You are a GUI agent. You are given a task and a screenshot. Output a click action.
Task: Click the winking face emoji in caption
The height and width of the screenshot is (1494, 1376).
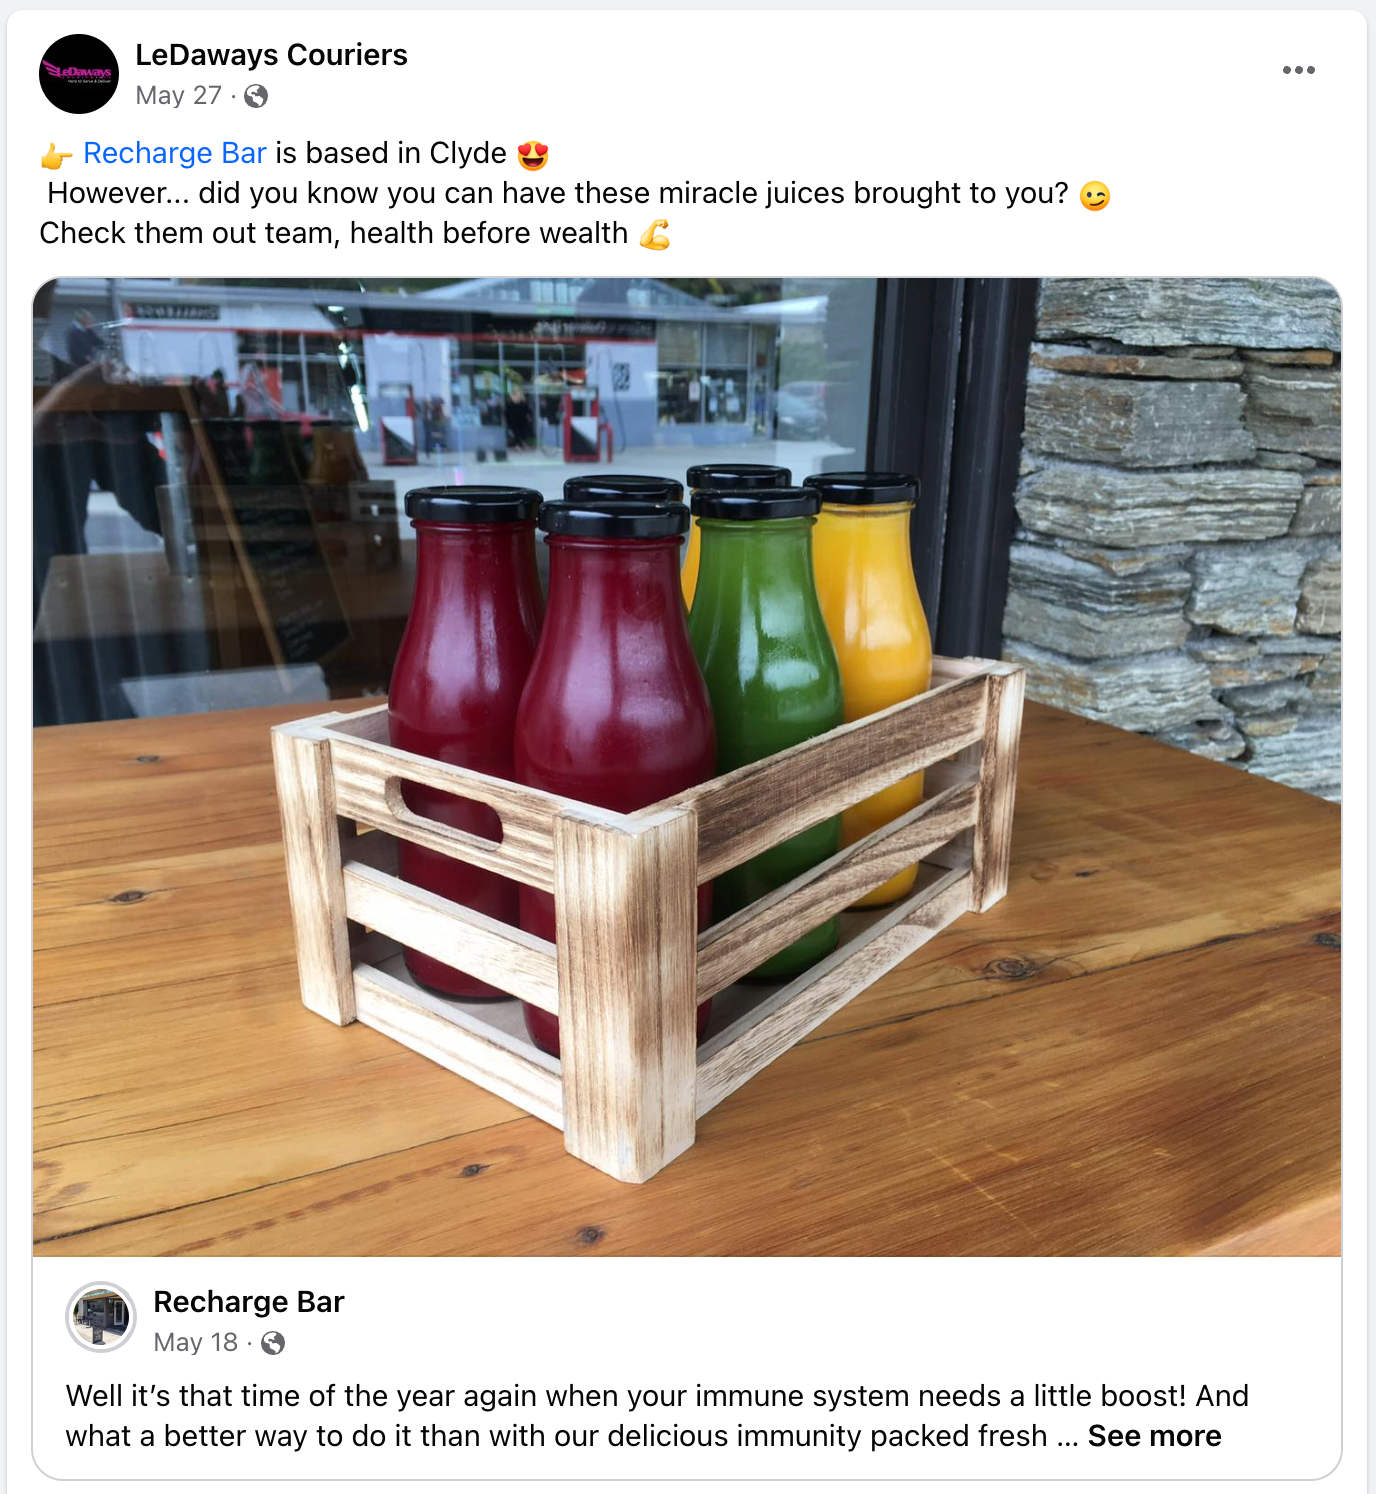(x=1095, y=195)
